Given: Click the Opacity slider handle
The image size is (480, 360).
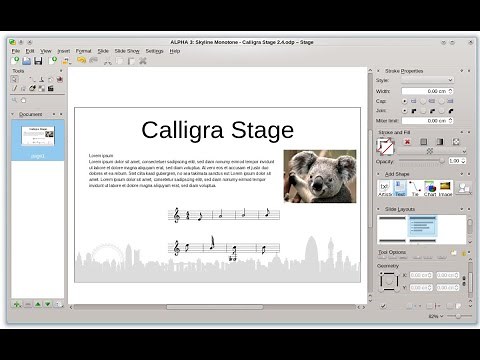Looking at the screenshot, I should 442,161.
